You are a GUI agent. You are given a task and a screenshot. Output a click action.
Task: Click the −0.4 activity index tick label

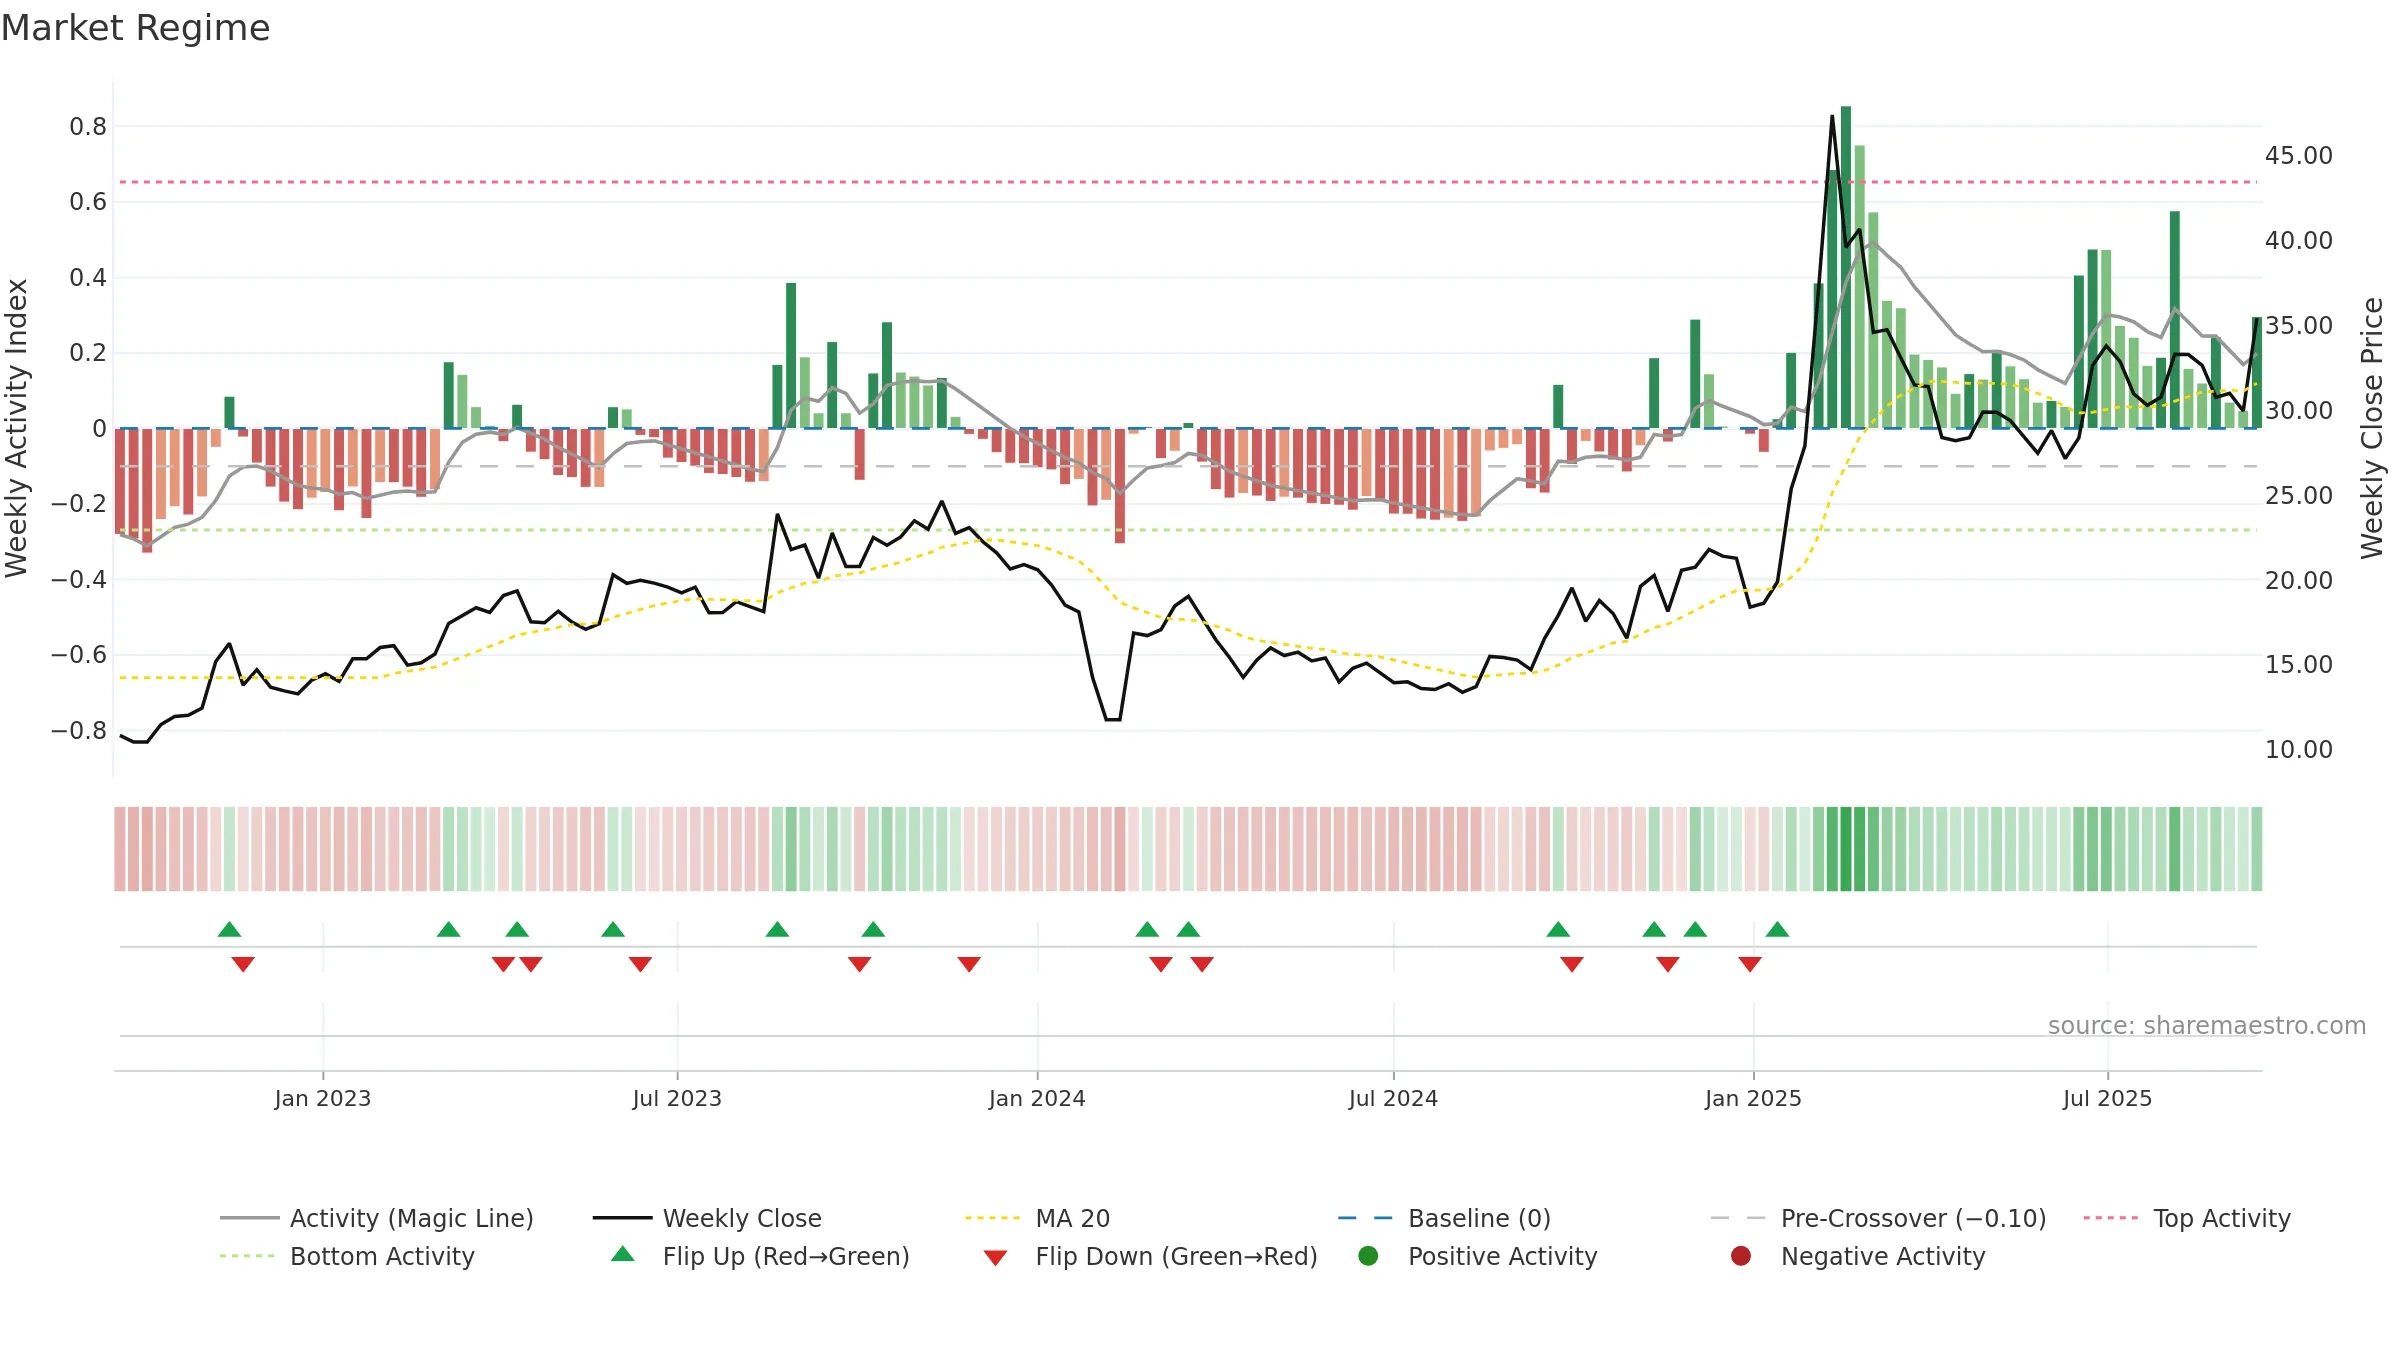(79, 579)
